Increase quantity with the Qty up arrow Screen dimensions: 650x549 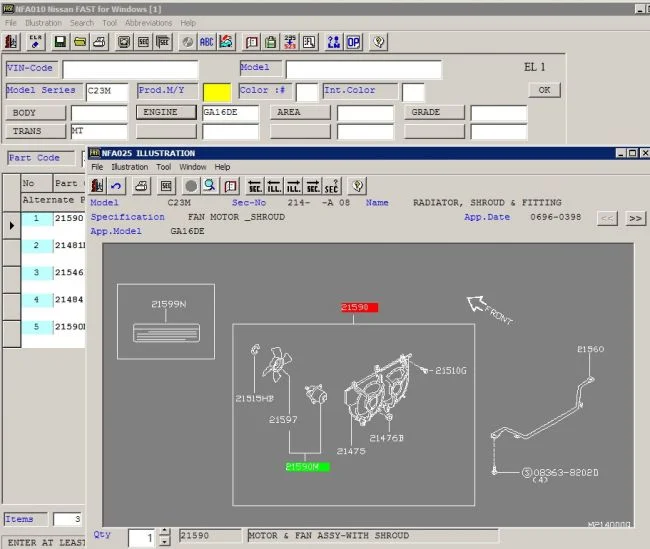[x=164, y=532]
